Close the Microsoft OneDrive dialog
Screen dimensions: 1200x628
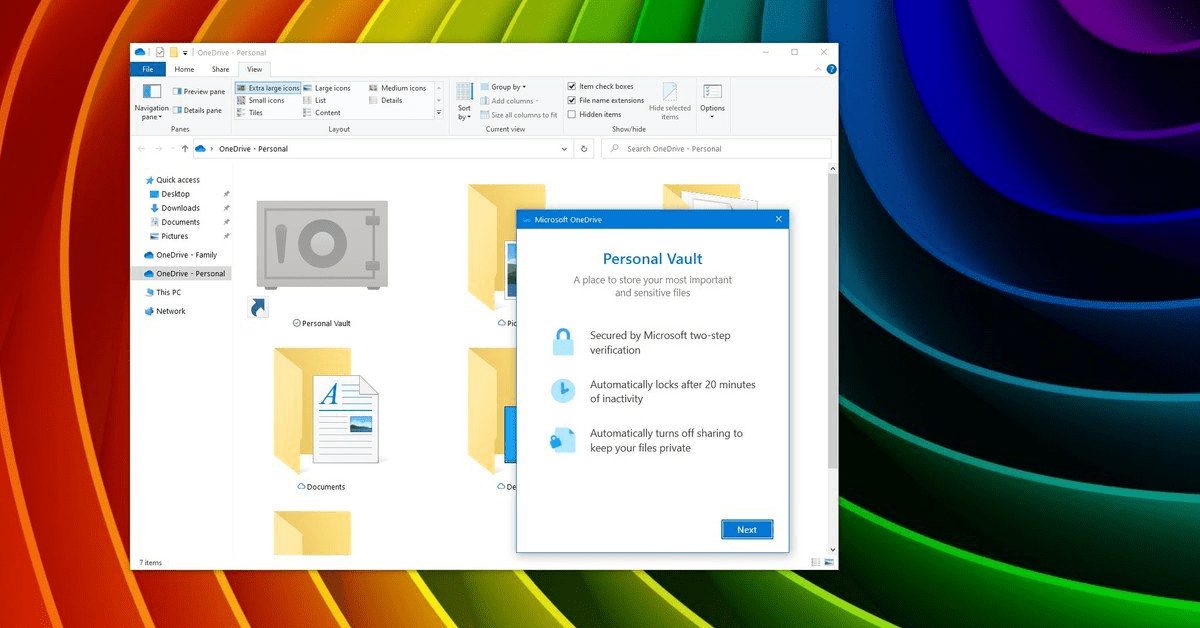(x=778, y=219)
